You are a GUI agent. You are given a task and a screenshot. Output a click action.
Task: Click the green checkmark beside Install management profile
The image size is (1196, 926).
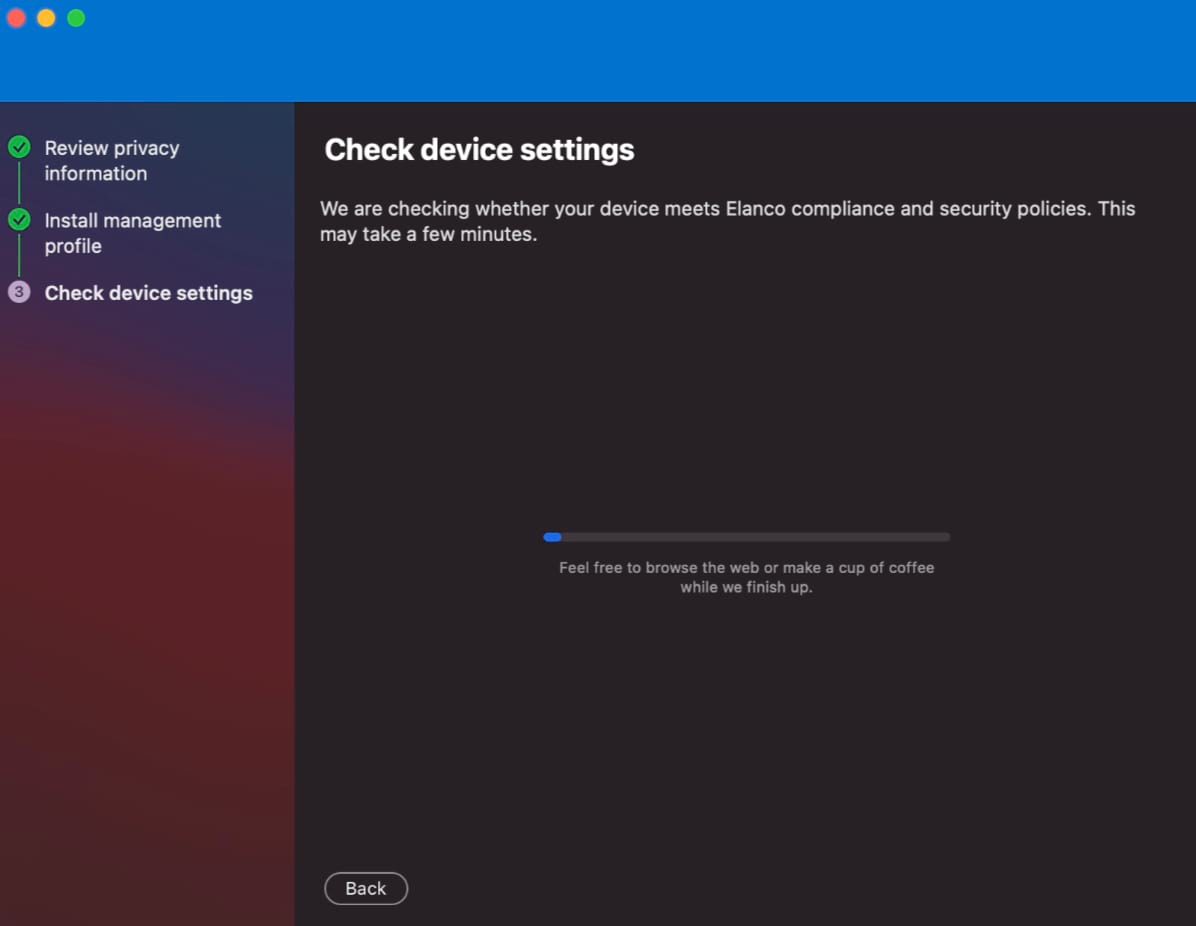pos(19,220)
